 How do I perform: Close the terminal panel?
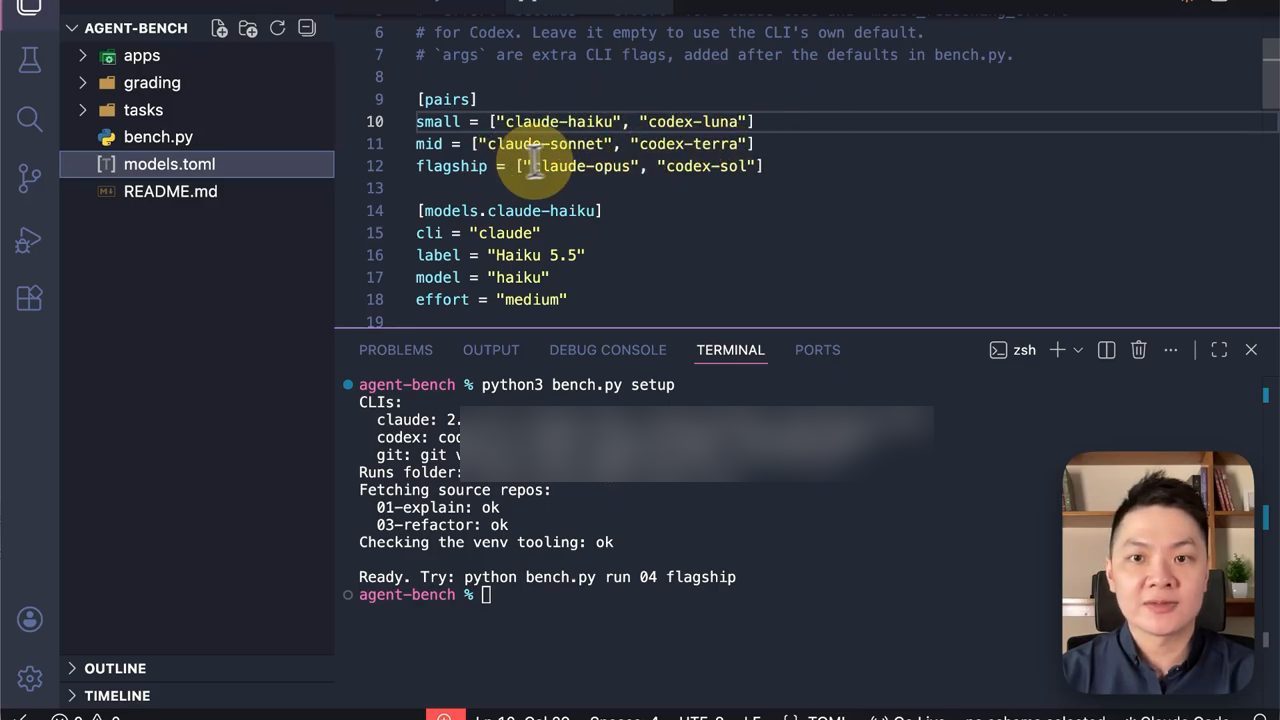(1251, 350)
